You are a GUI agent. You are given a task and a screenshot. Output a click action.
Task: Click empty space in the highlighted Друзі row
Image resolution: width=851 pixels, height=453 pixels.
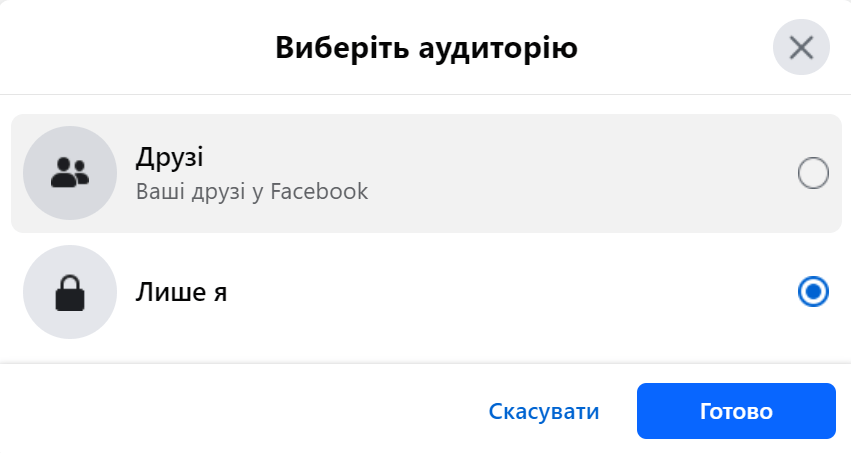tap(560, 174)
